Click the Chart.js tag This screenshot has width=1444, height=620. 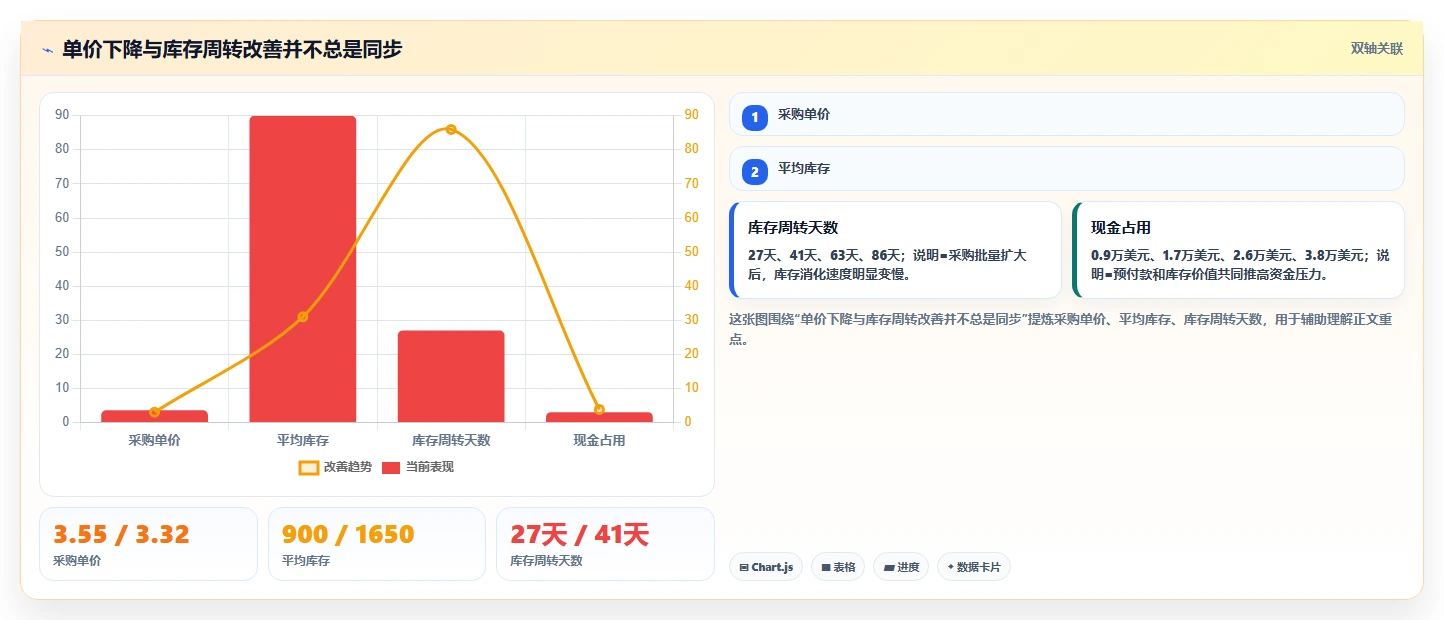click(766, 567)
